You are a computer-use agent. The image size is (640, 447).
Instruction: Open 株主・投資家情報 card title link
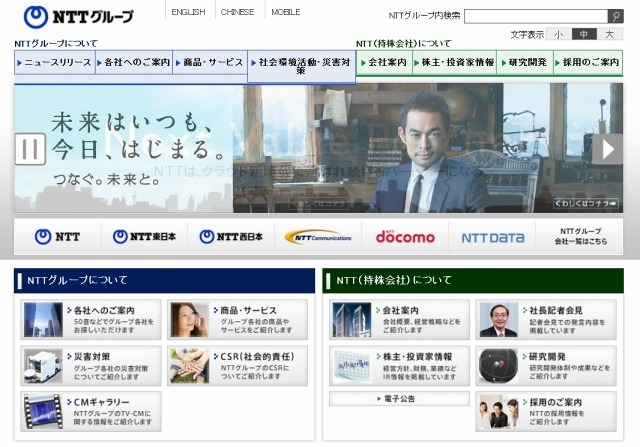[x=418, y=357]
